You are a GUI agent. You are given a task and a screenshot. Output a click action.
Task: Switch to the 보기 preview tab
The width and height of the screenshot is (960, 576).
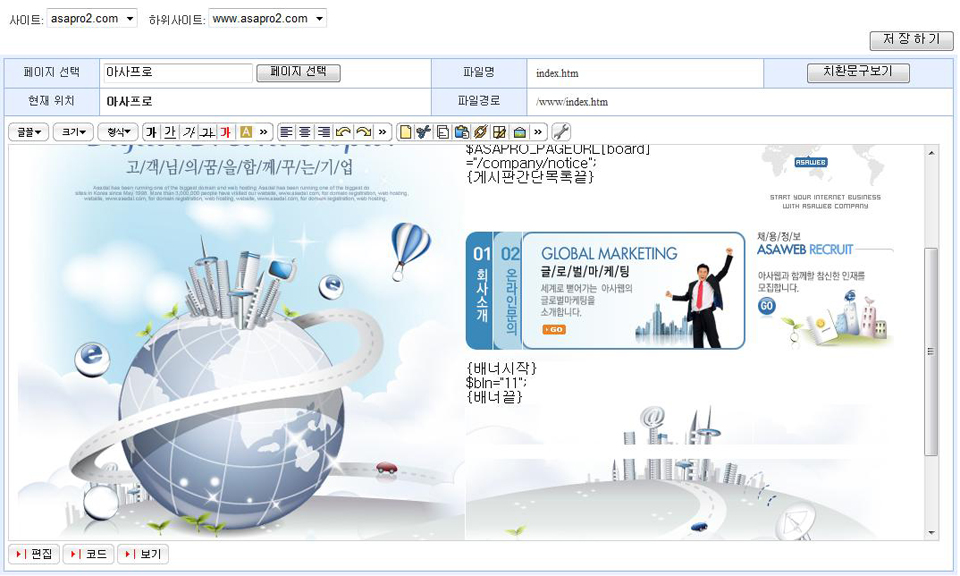(142, 554)
